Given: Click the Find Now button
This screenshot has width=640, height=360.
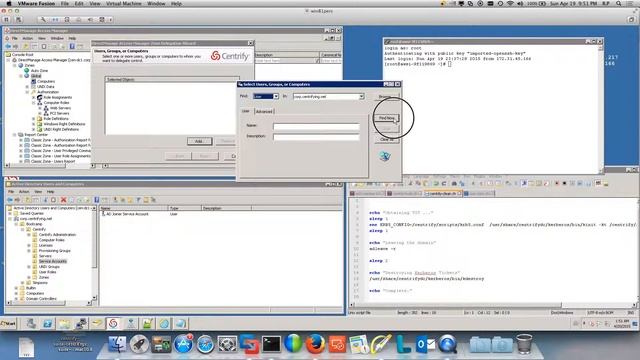Looking at the screenshot, I should pos(386,118).
